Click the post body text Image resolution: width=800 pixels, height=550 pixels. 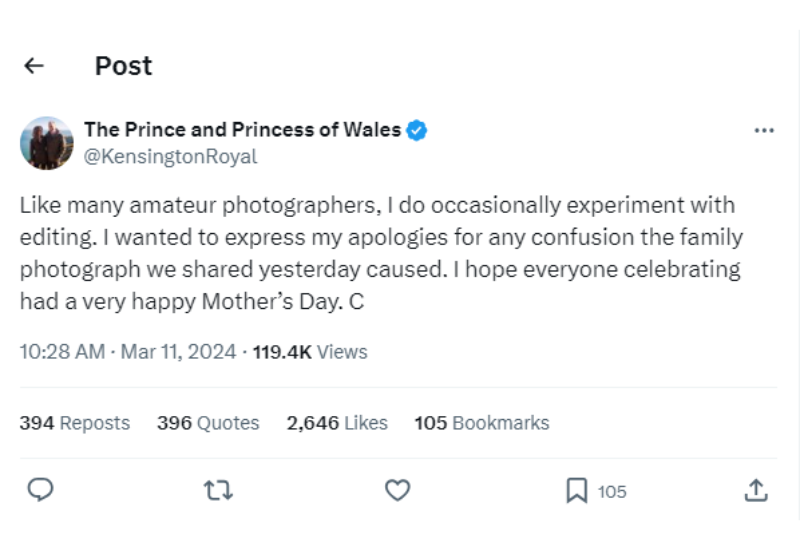tap(380, 253)
